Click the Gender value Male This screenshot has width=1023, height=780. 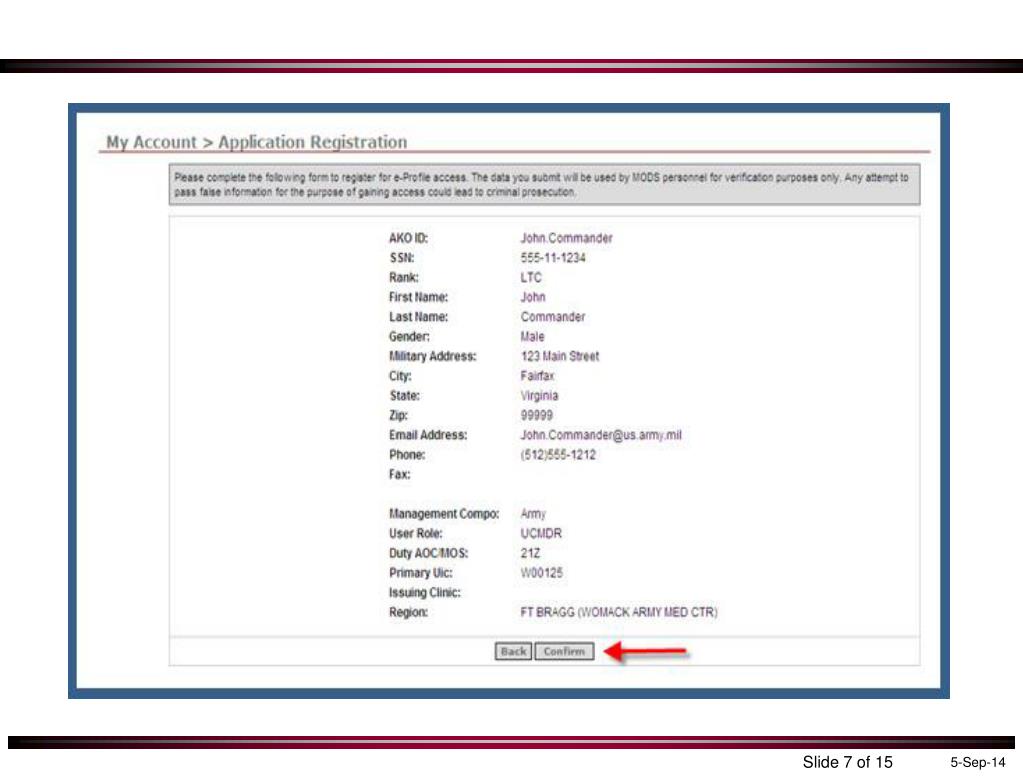click(x=532, y=337)
